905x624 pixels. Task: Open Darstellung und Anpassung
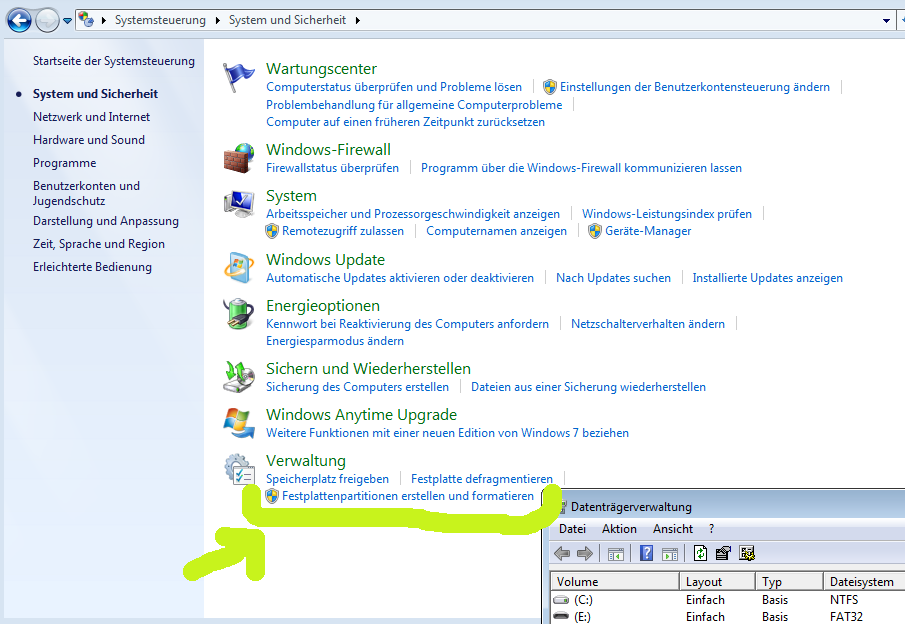pyautogui.click(x=106, y=221)
